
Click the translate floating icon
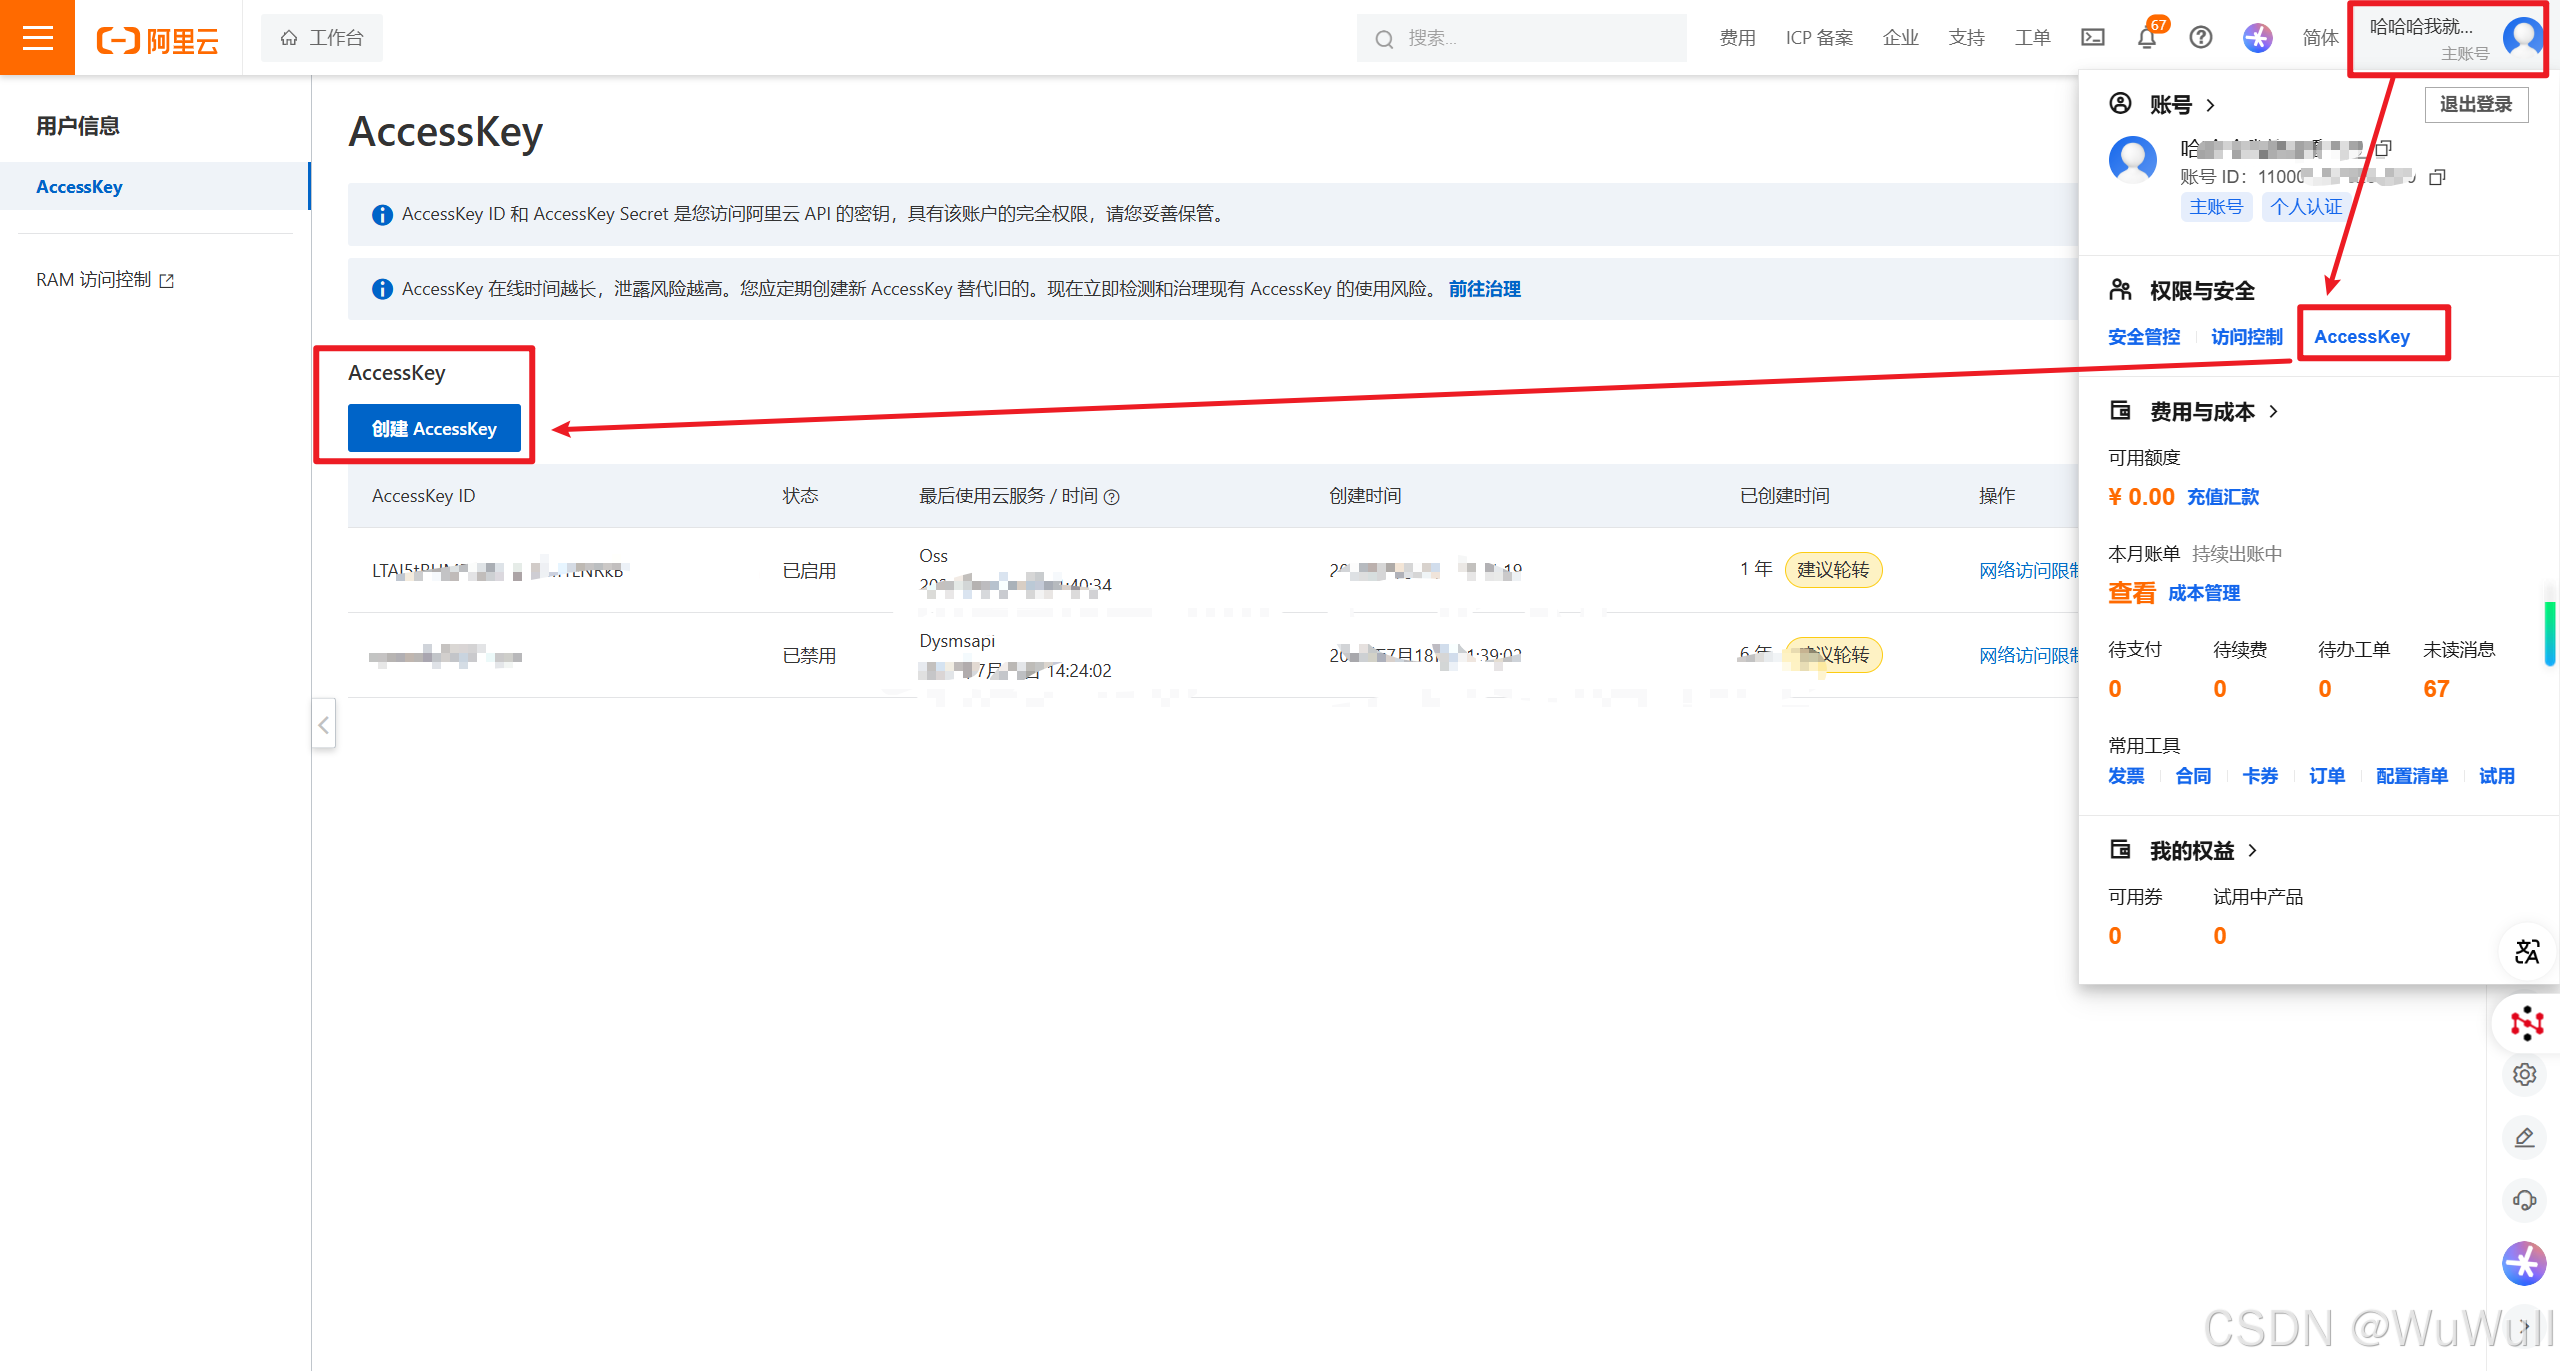pyautogui.click(x=2527, y=951)
